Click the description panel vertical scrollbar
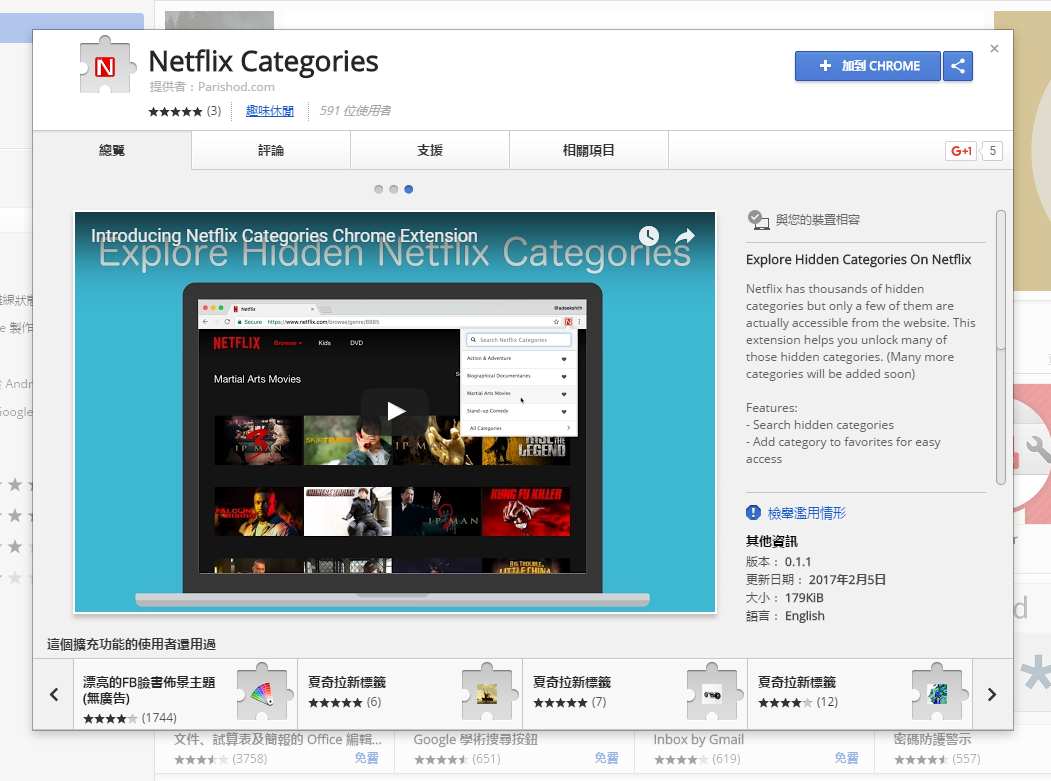The width and height of the screenshot is (1051, 781). click(x=1001, y=280)
